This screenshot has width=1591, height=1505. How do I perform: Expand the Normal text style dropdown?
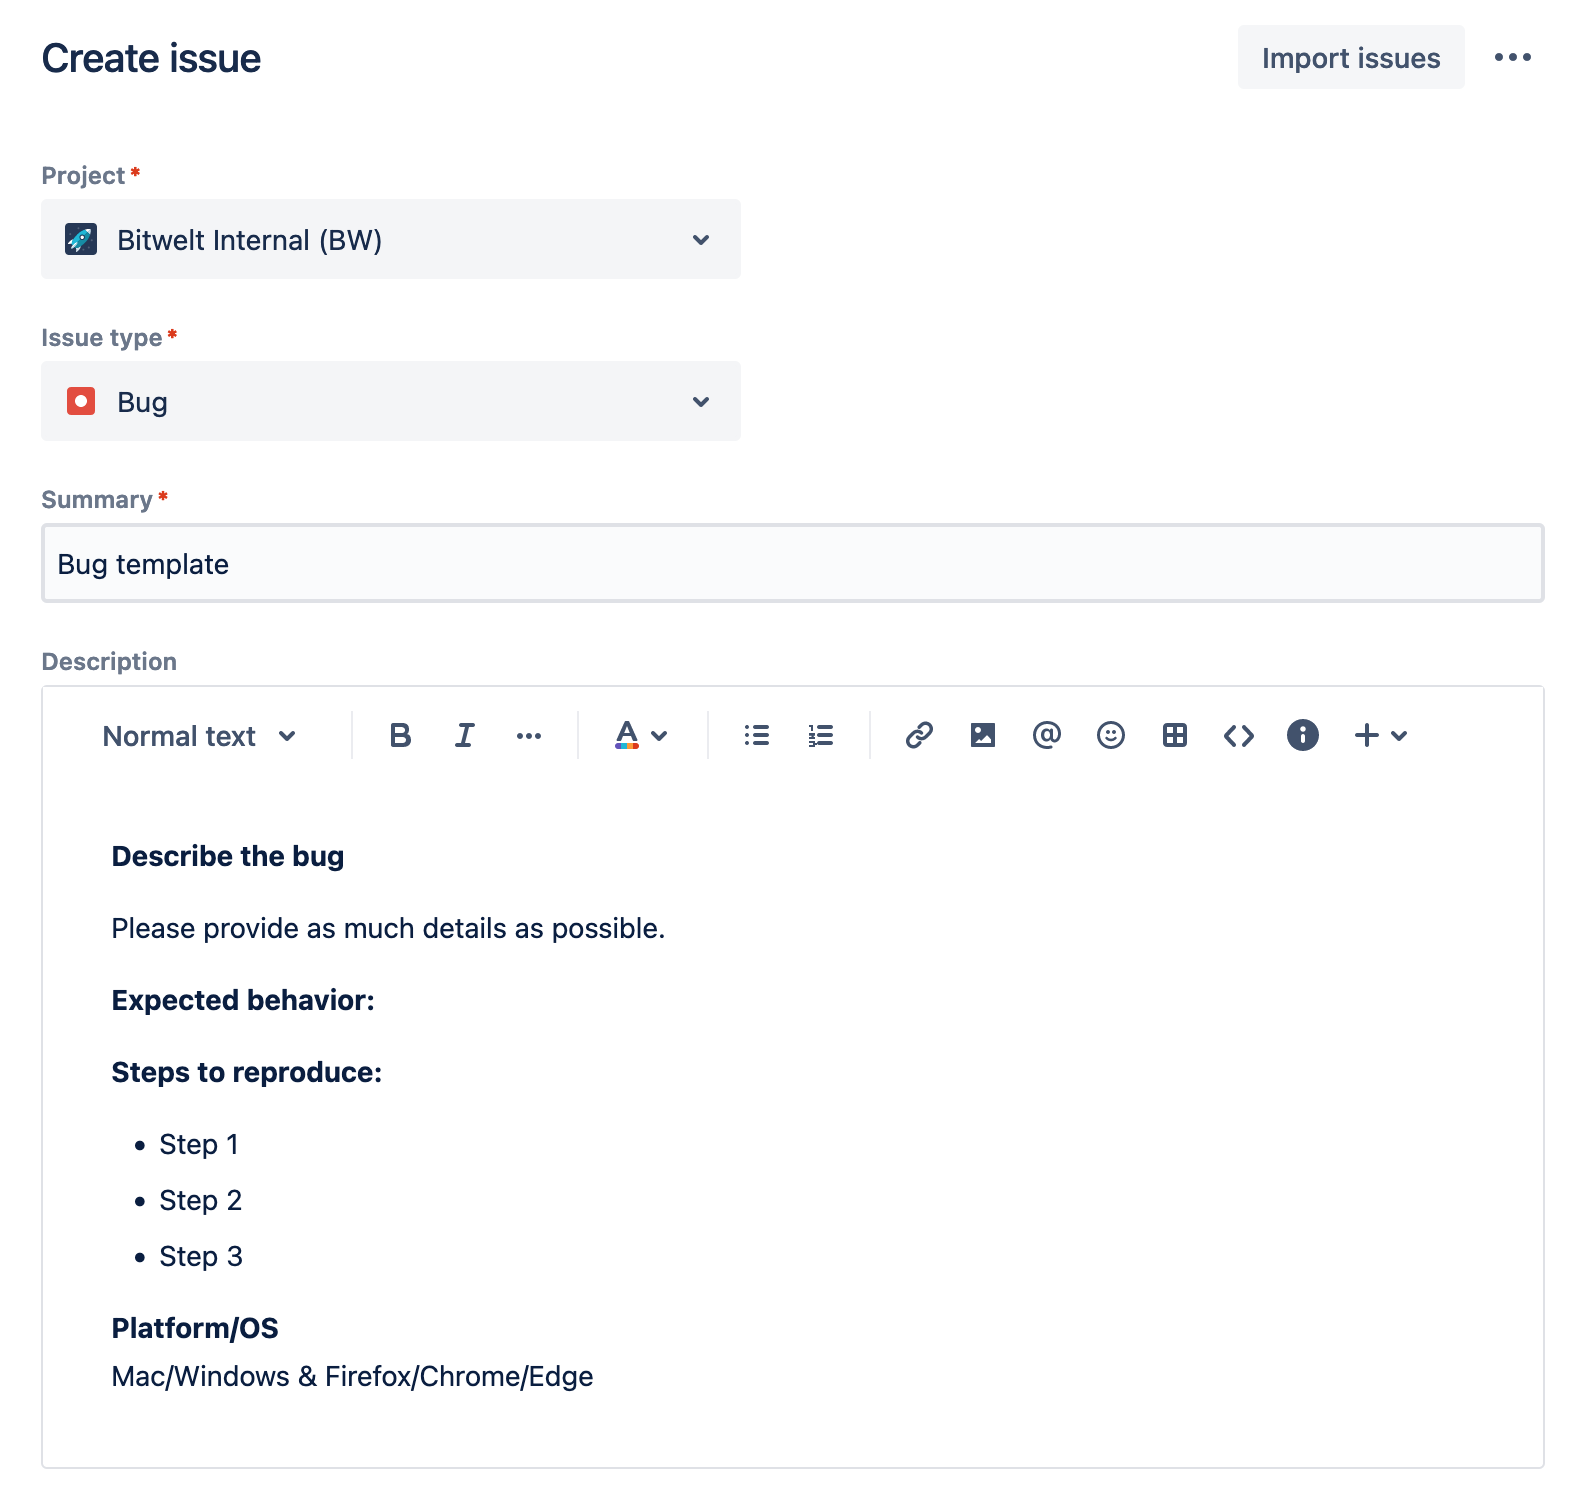[200, 737]
